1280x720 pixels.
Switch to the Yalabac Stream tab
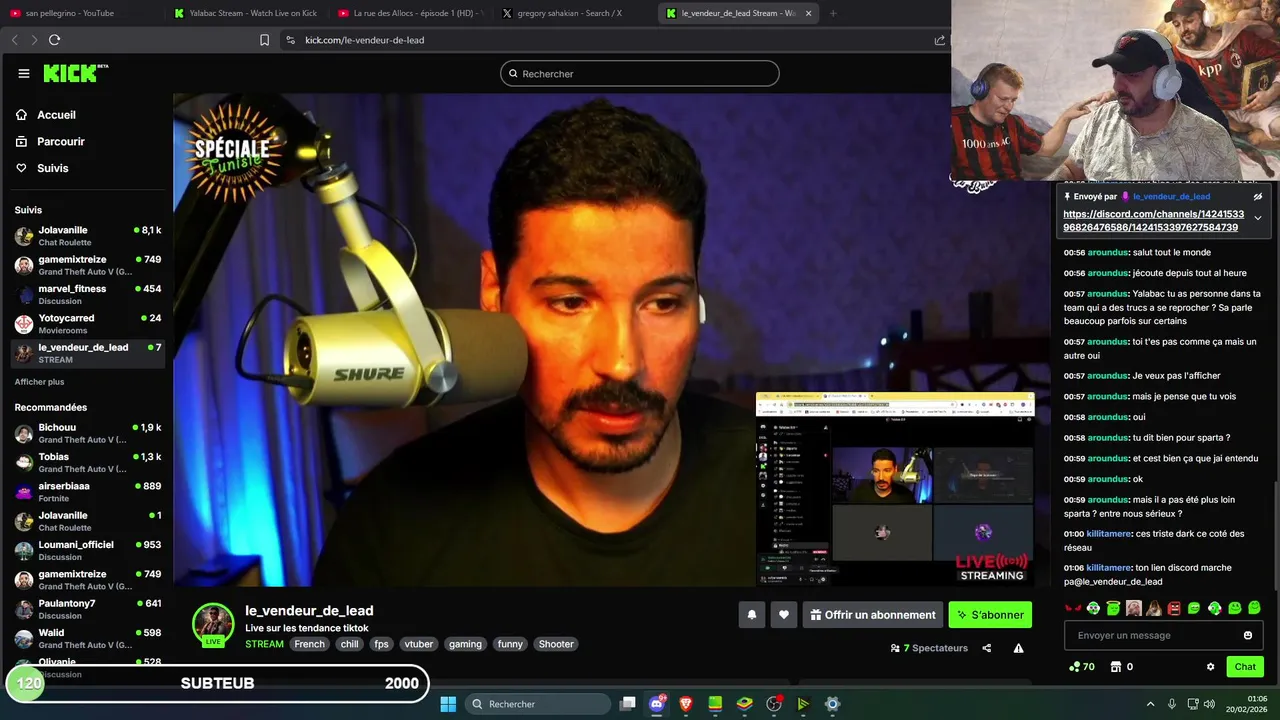[248, 13]
